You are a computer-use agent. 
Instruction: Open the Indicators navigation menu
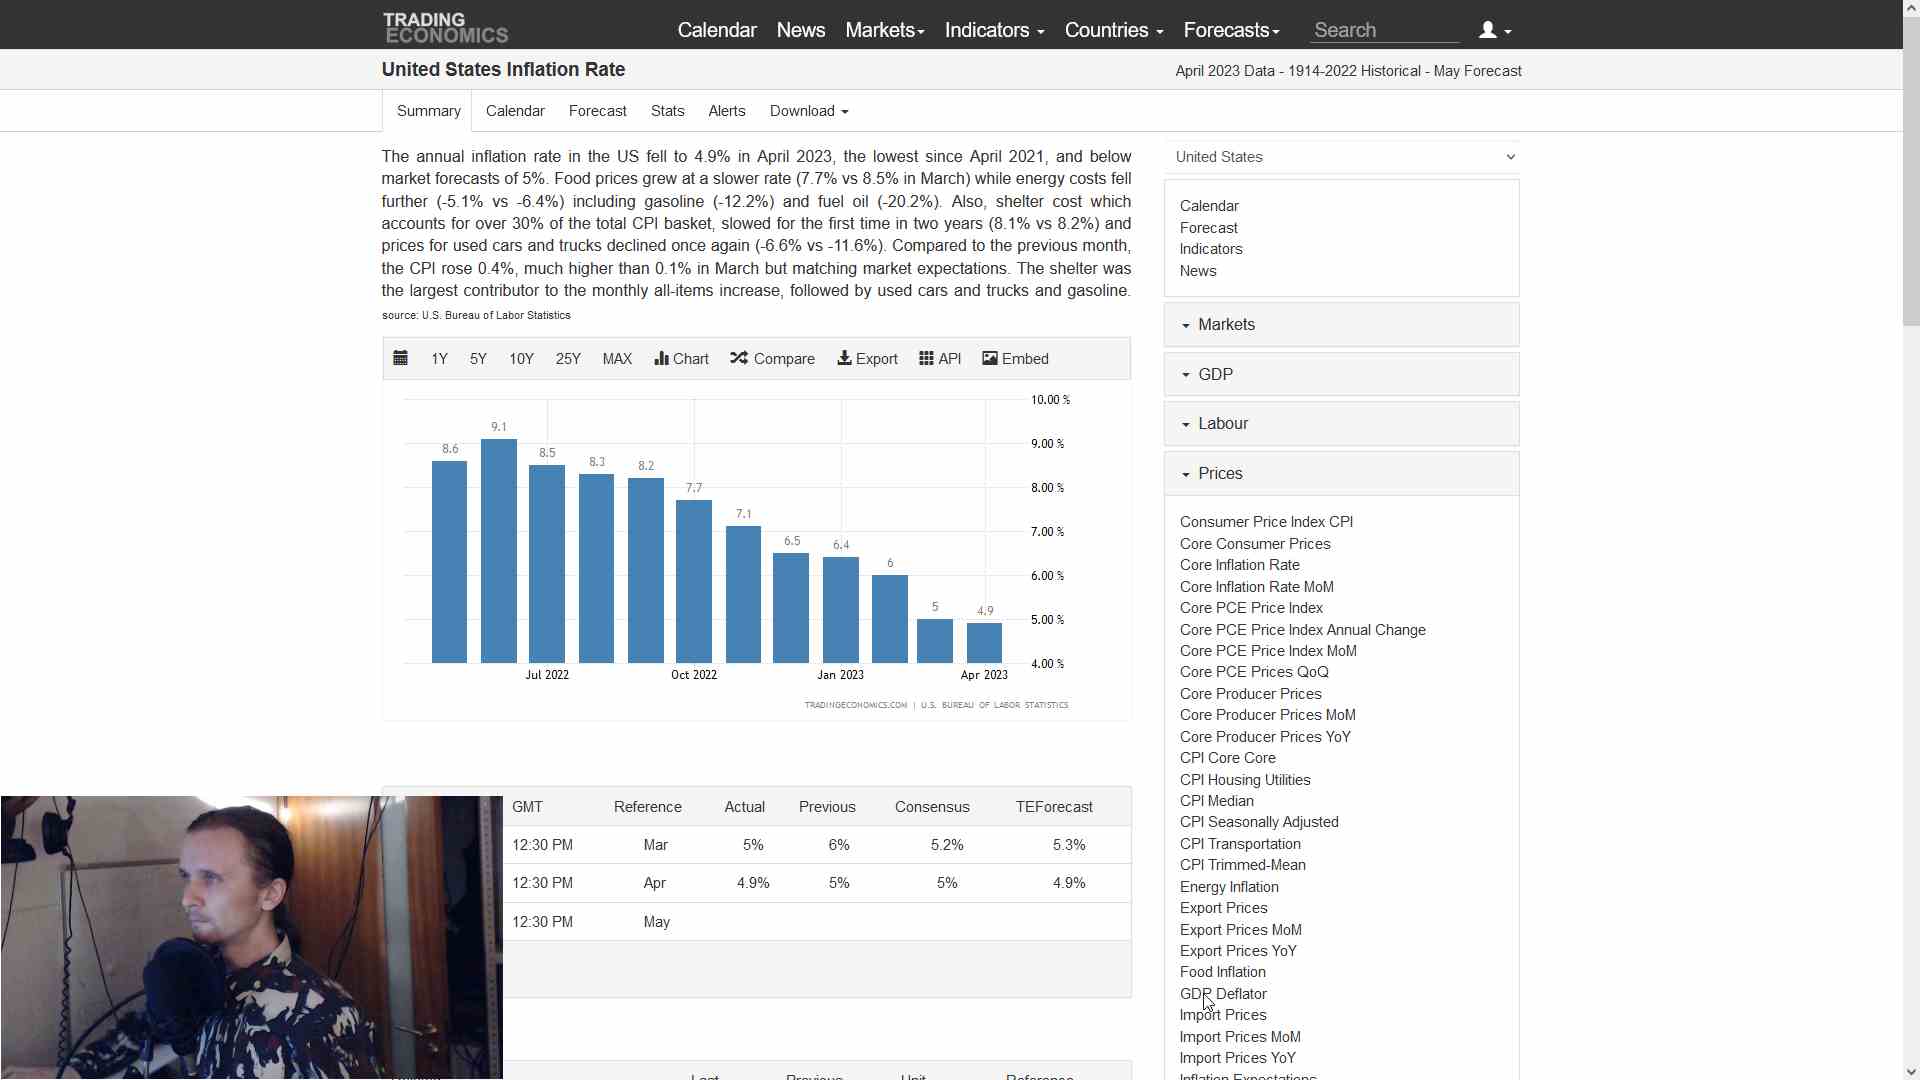pyautogui.click(x=994, y=30)
